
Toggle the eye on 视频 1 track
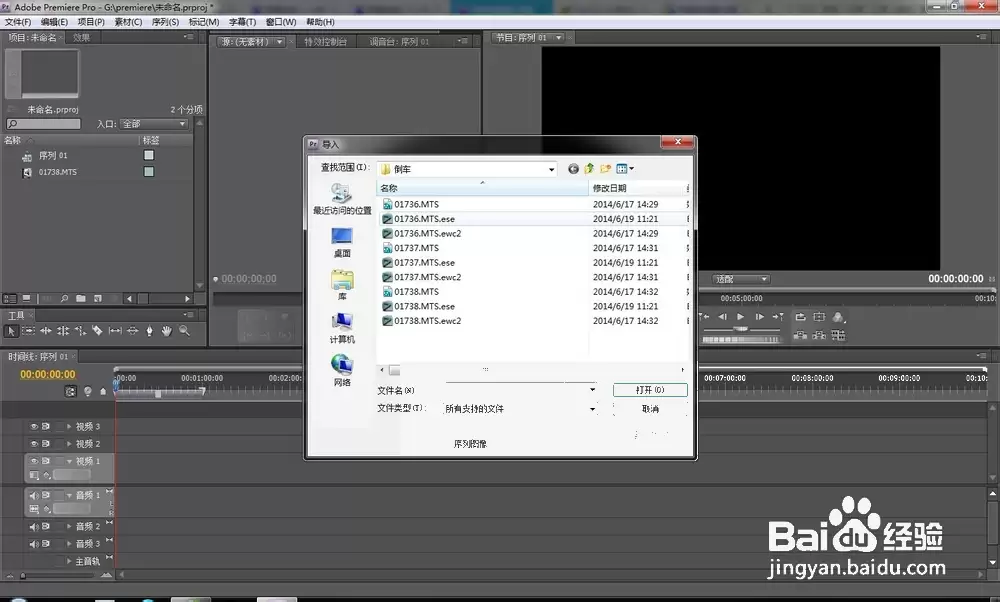(34, 460)
